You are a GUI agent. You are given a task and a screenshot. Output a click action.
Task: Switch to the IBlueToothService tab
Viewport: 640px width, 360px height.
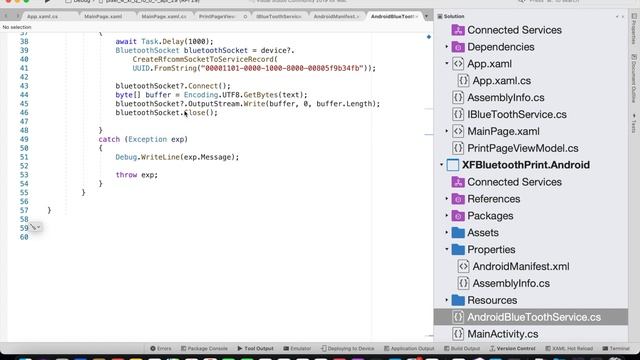tap(279, 16)
